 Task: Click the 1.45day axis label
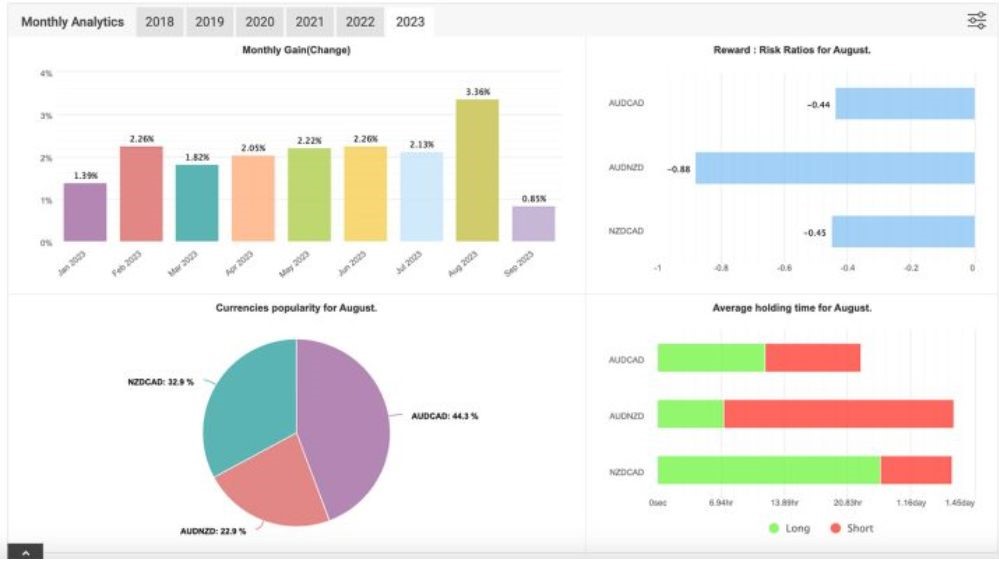point(959,503)
